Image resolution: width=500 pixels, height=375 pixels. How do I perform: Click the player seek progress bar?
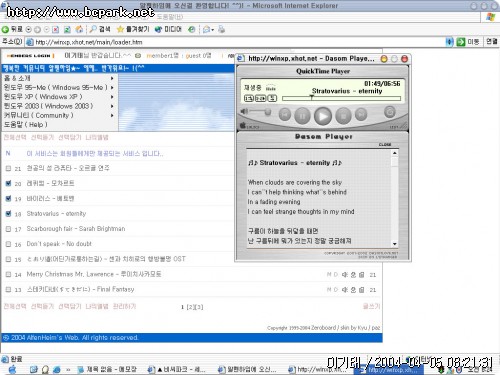[341, 98]
